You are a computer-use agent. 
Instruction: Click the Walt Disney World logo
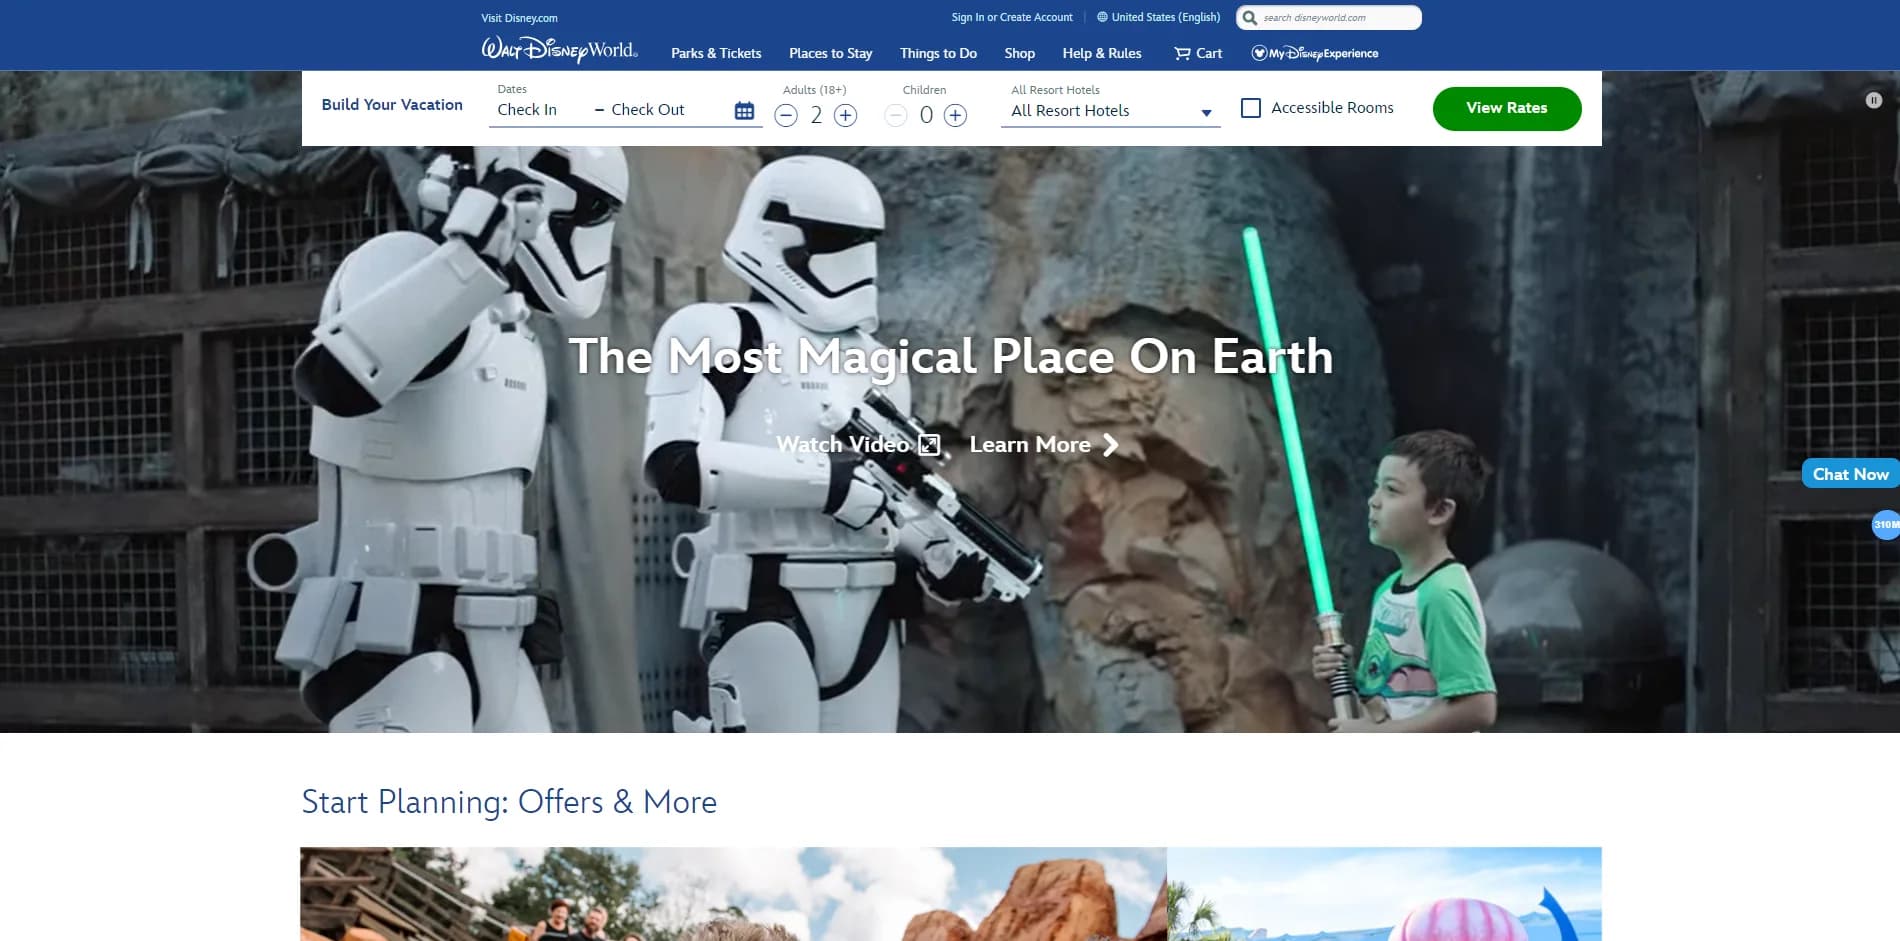tap(559, 50)
